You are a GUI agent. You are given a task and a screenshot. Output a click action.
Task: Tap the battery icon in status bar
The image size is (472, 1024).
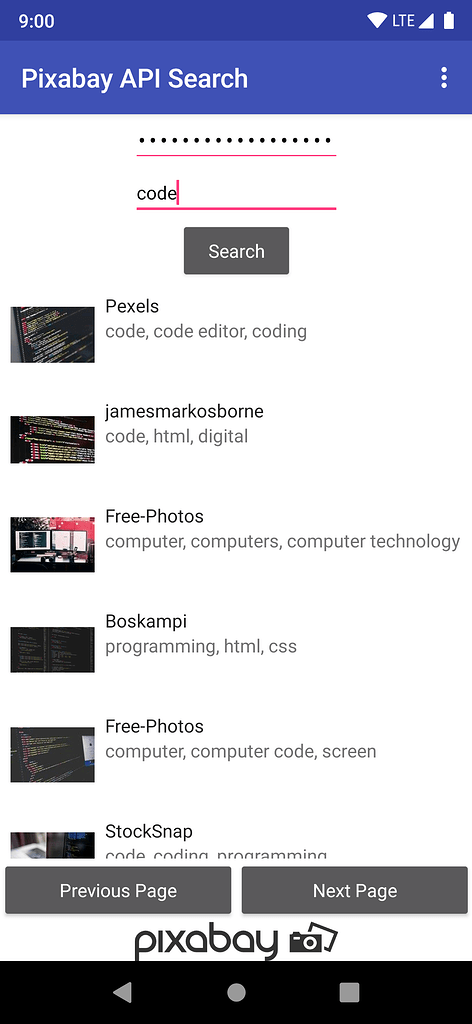click(x=448, y=21)
